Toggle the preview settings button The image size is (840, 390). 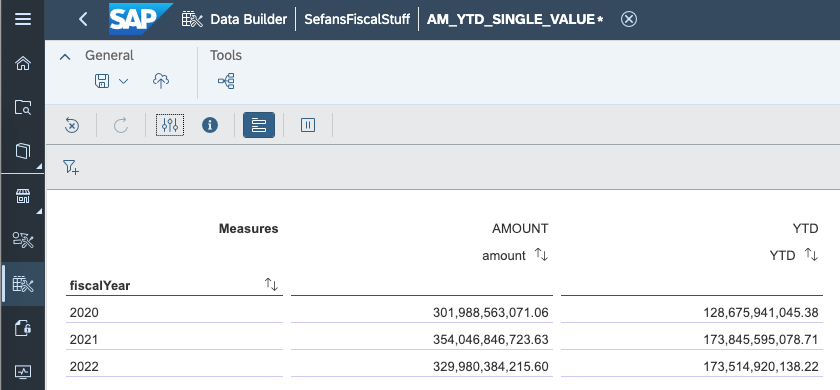pyautogui.click(x=170, y=125)
